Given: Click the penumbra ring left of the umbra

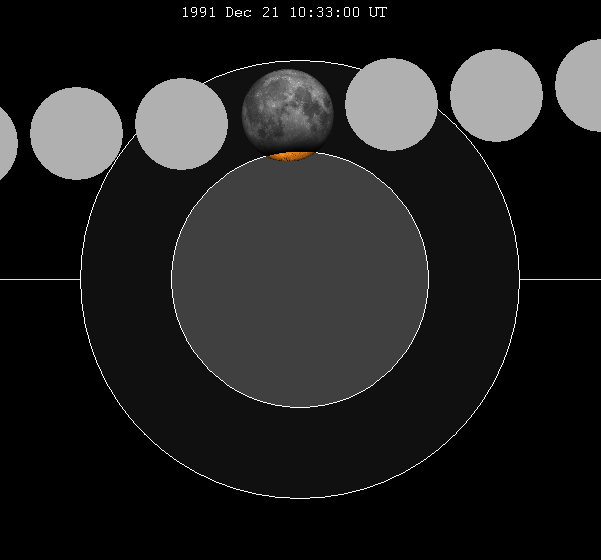Looking at the screenshot, I should tap(126, 280).
